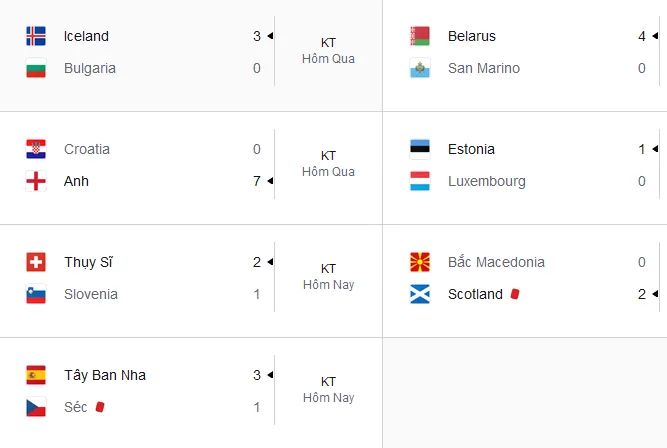Click the England flag next to Anh
Image resolution: width=667 pixels, height=448 pixels.
pos(36,181)
